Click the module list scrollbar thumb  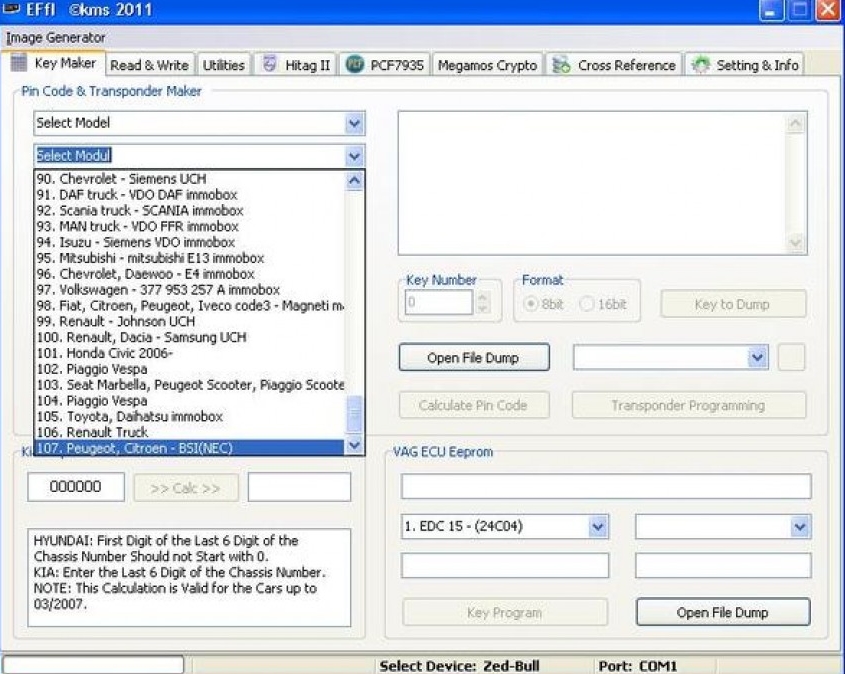[354, 415]
